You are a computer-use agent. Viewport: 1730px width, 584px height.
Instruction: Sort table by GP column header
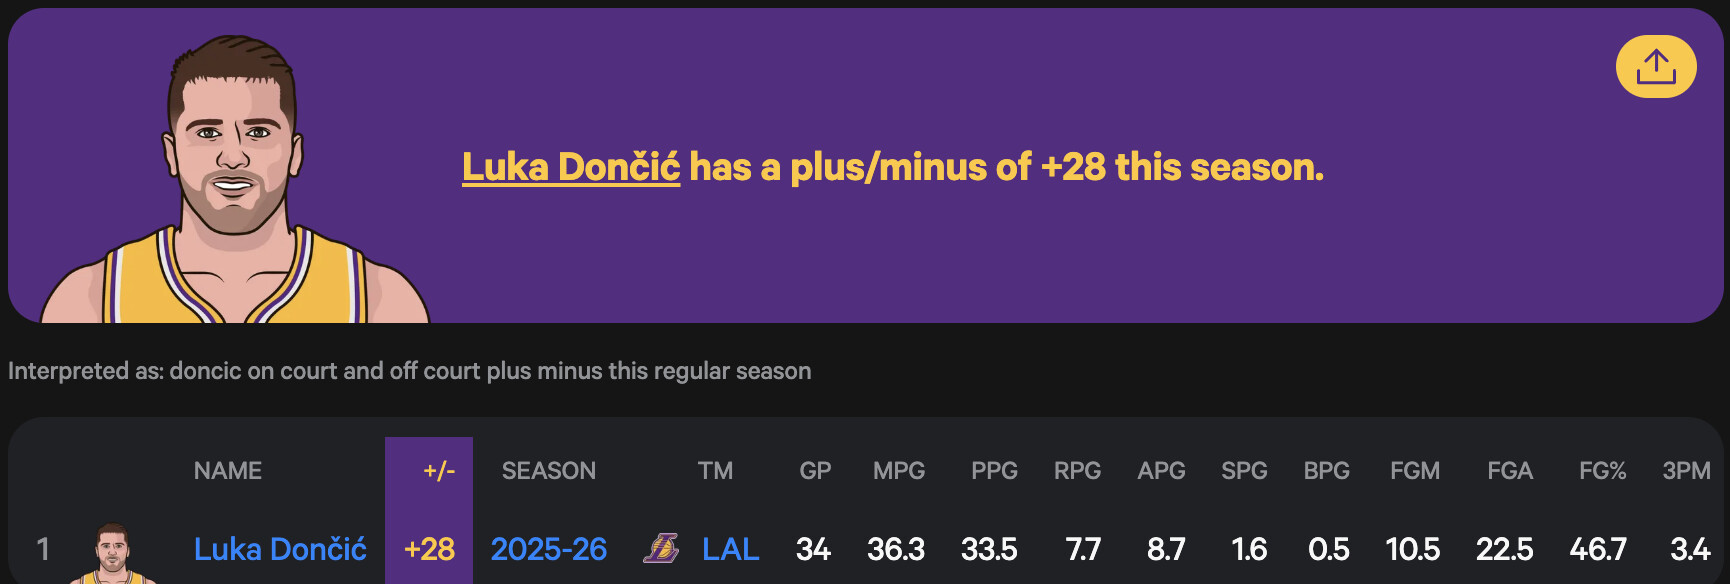click(x=815, y=471)
